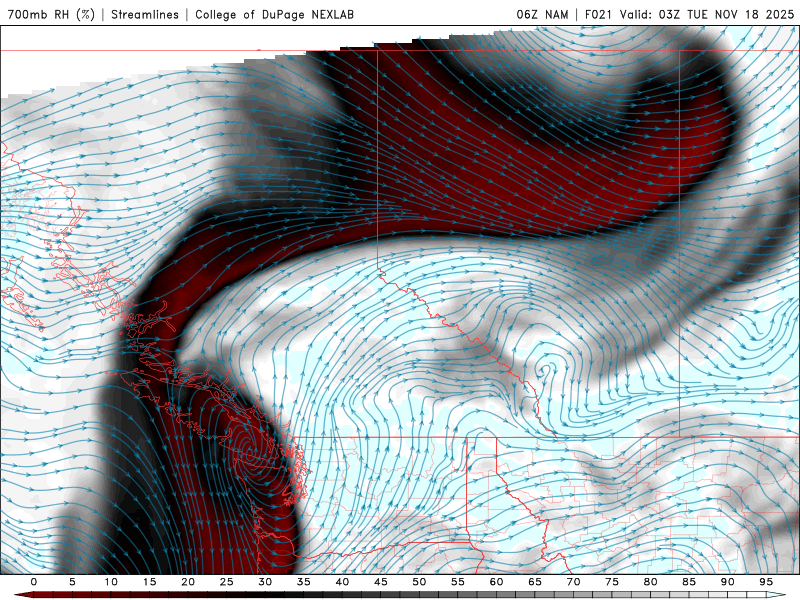Screen dimensions: 800x600
Task: Select the 60 value on color scale
Action: [496, 582]
